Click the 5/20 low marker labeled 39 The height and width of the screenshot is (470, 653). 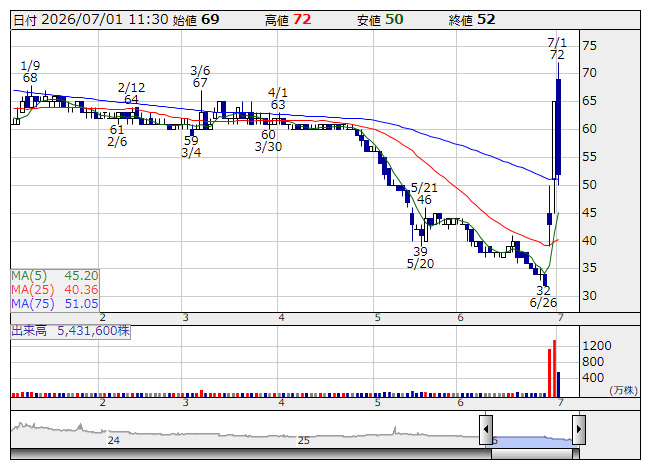pyautogui.click(x=420, y=257)
